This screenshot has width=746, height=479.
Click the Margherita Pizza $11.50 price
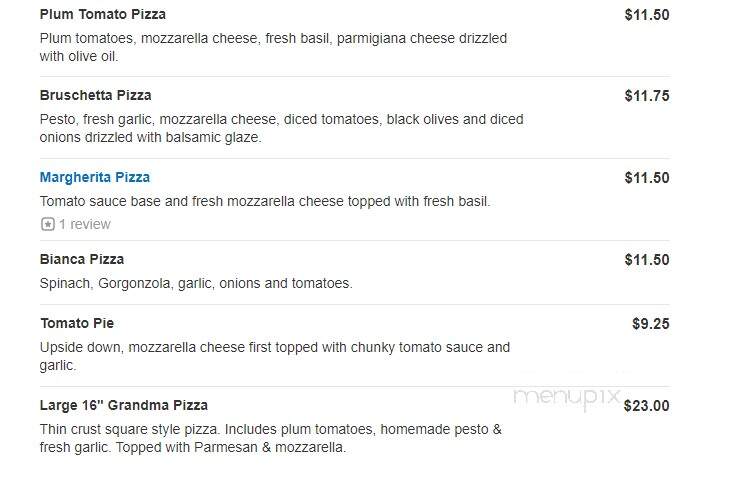[647, 178]
